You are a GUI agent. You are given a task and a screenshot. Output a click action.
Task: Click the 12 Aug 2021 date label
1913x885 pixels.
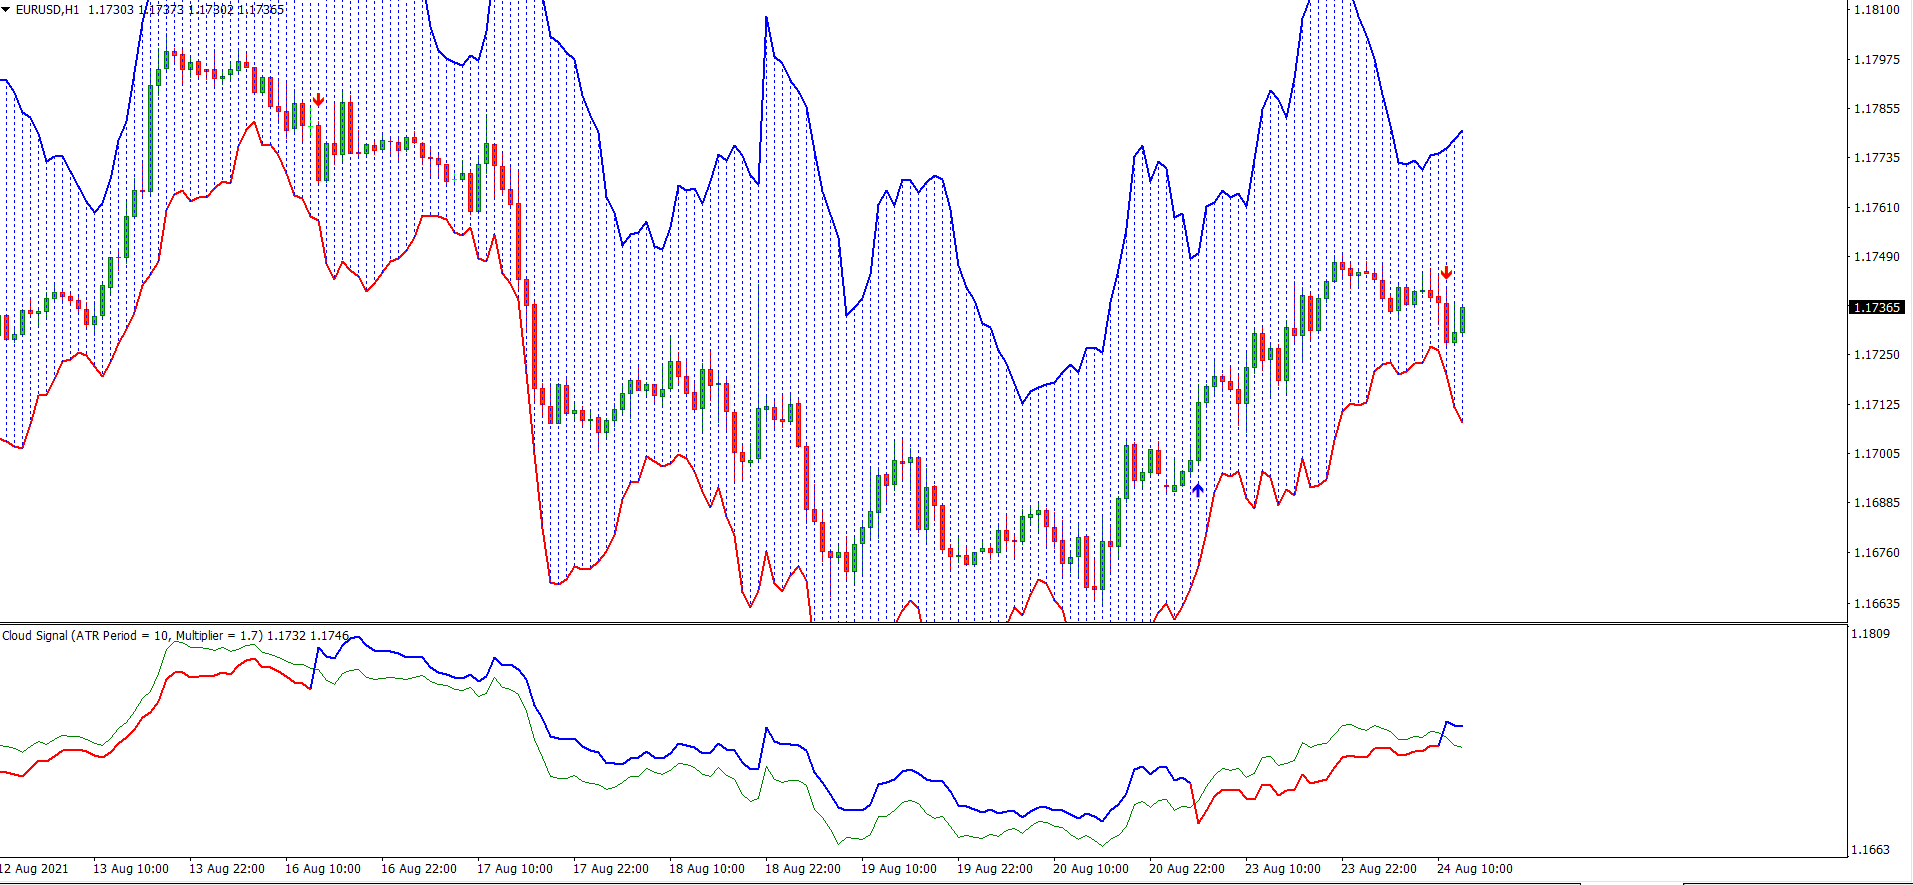(x=36, y=868)
